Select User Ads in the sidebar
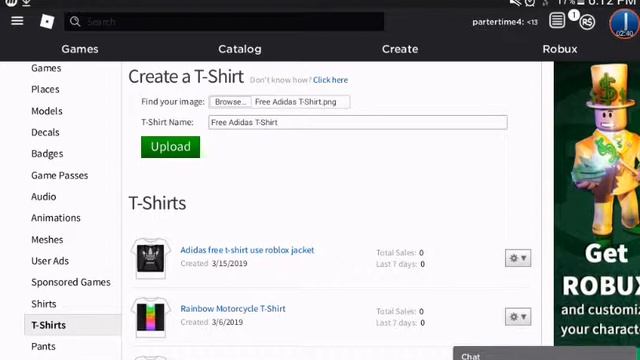The width and height of the screenshot is (640, 360). (x=50, y=261)
